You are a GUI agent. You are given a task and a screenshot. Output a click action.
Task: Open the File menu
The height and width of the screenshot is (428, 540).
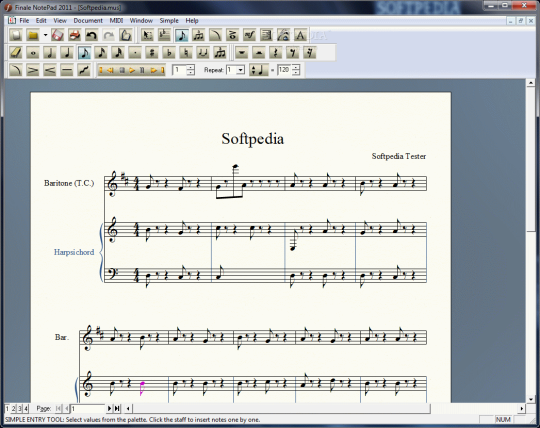pyautogui.click(x=24, y=21)
